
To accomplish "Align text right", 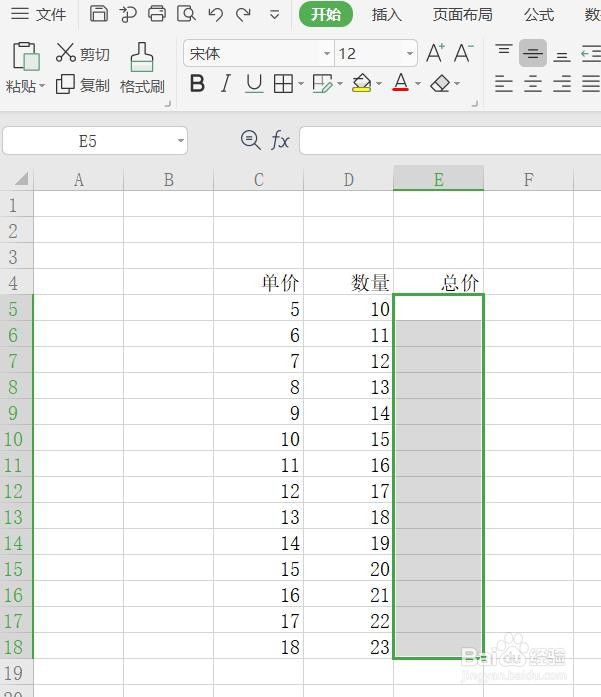I will 562,84.
